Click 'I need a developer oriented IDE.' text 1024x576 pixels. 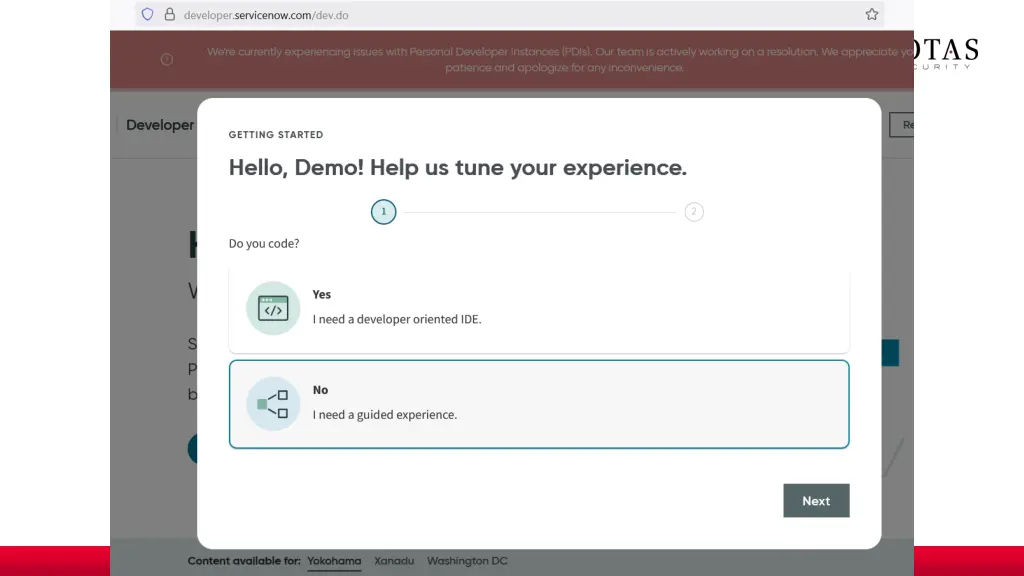pos(396,319)
